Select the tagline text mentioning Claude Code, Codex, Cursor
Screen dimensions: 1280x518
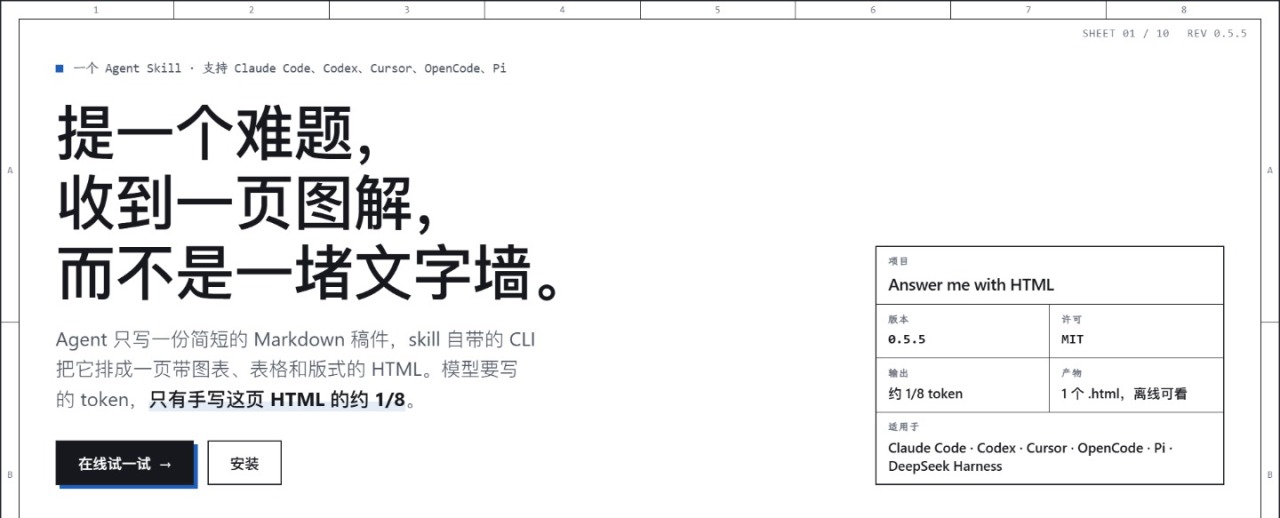tap(290, 69)
